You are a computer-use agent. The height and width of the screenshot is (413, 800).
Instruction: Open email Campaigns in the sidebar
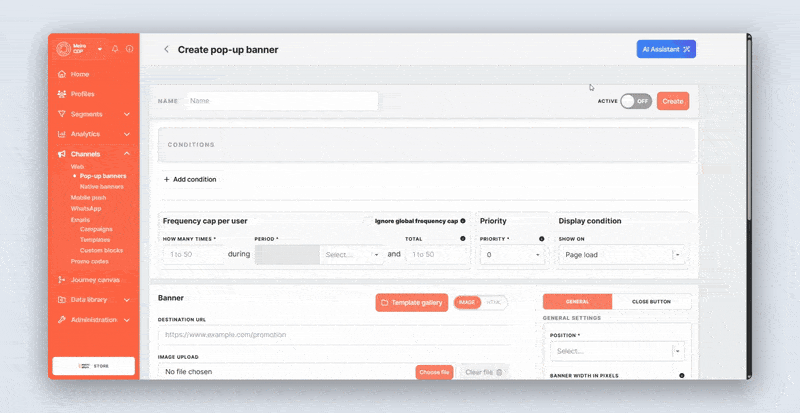(96, 229)
